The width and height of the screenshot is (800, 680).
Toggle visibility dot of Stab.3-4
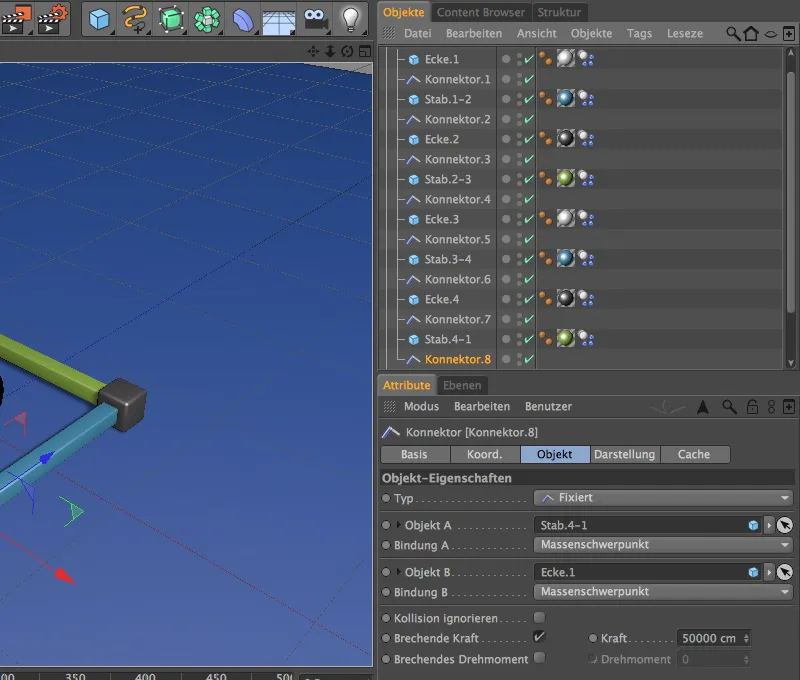[506, 259]
